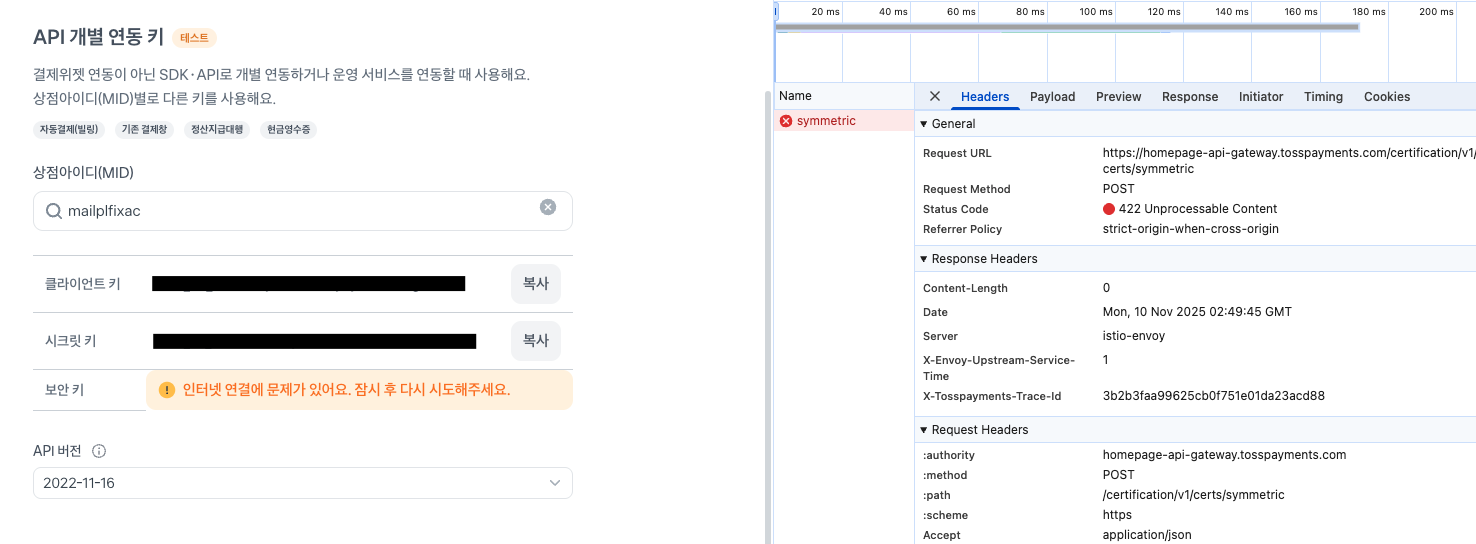1476x544 pixels.
Task: Open the Timing tab
Action: [x=1323, y=97]
